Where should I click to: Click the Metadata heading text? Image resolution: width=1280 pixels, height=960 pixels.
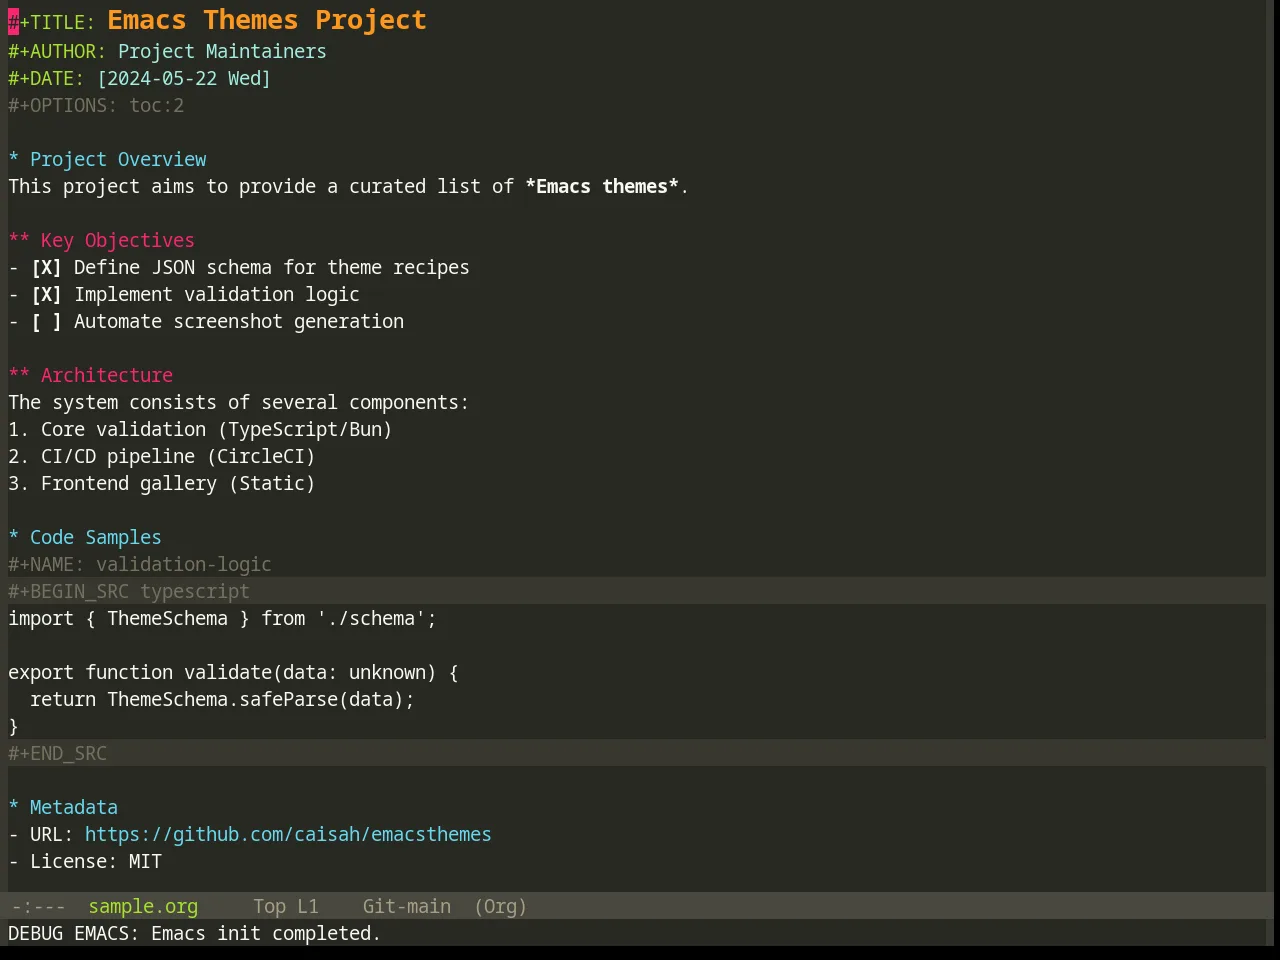[x=74, y=808]
